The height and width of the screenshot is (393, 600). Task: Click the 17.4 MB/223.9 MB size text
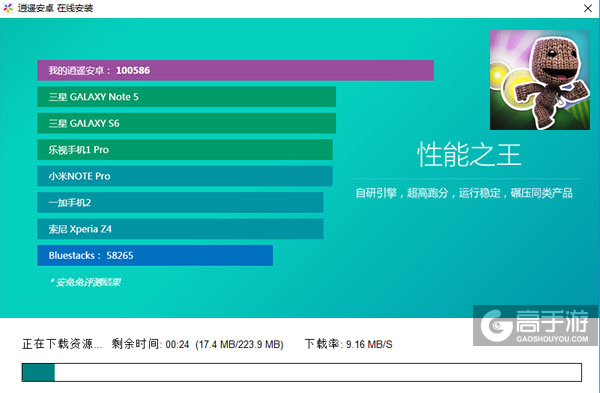240,345
